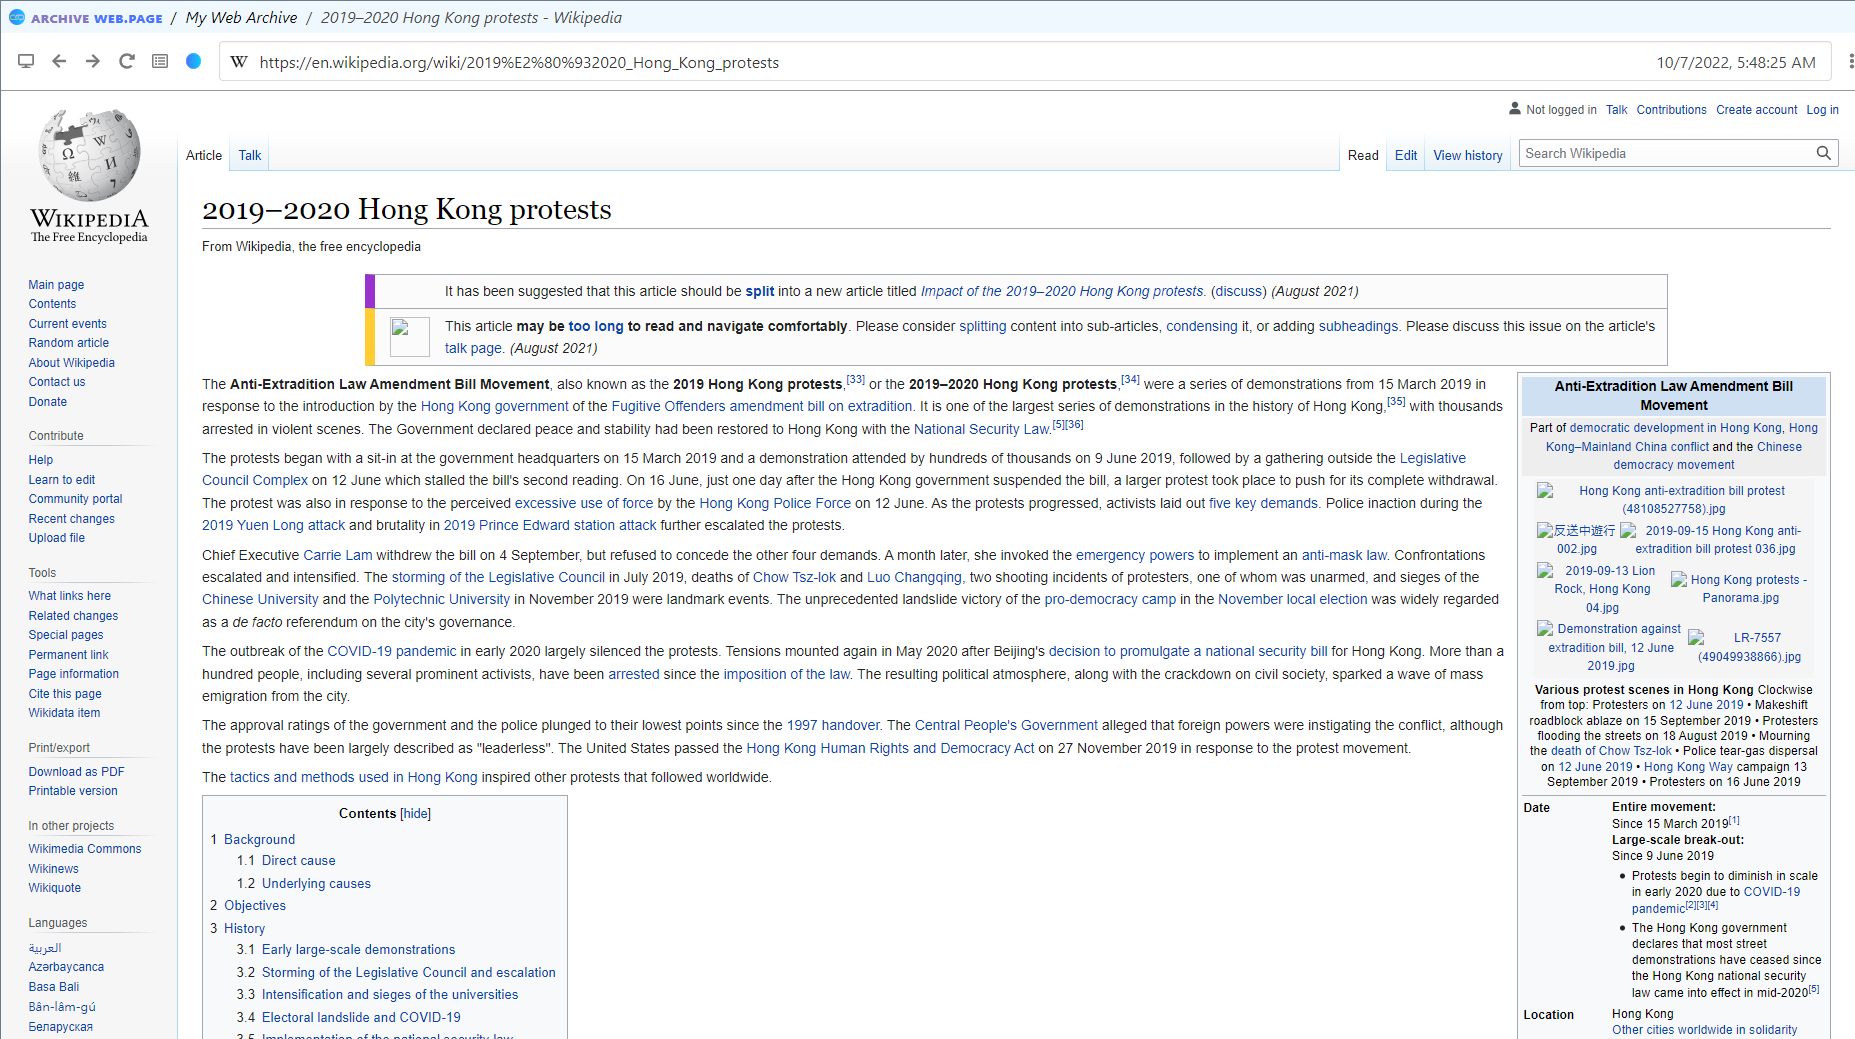
Task: Click the Search Wikipedia input box
Action: click(1665, 153)
